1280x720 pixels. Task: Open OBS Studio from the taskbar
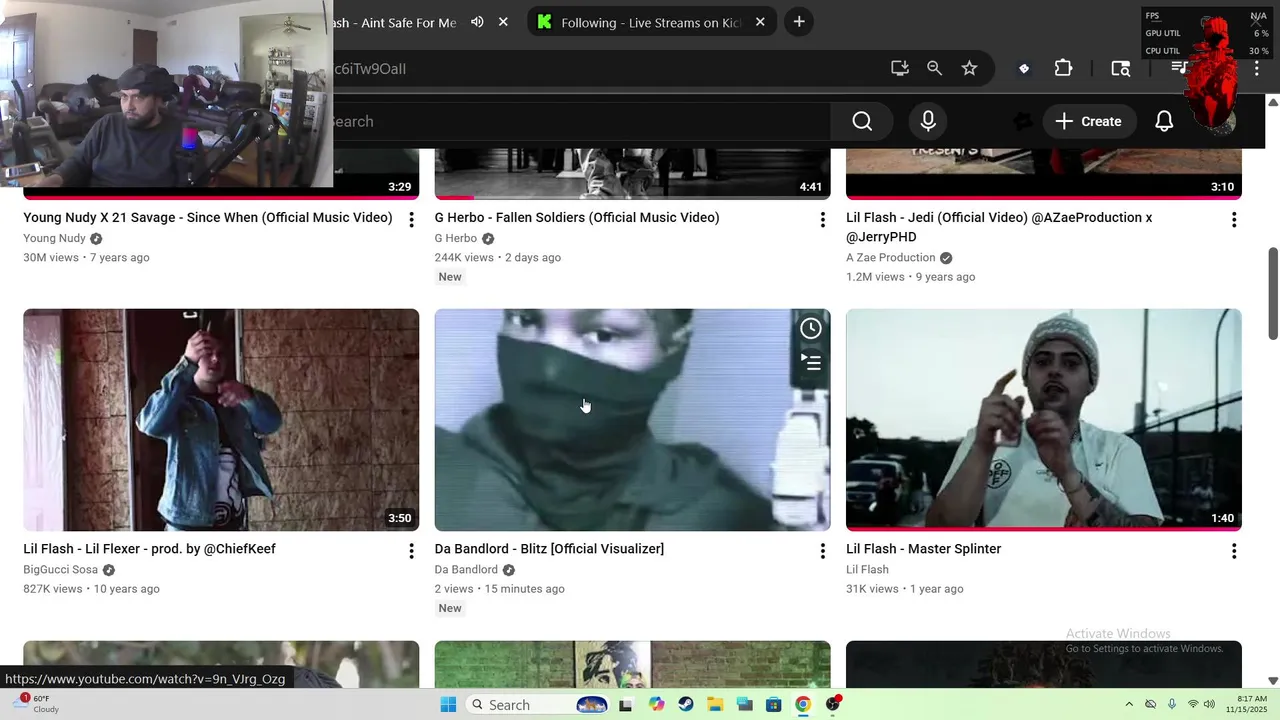(x=833, y=705)
